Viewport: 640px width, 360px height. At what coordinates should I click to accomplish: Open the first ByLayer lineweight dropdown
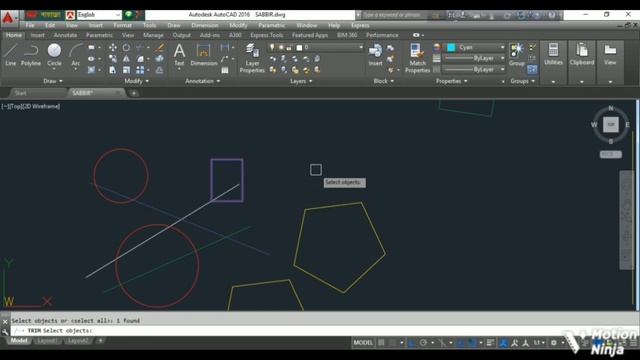[x=473, y=58]
